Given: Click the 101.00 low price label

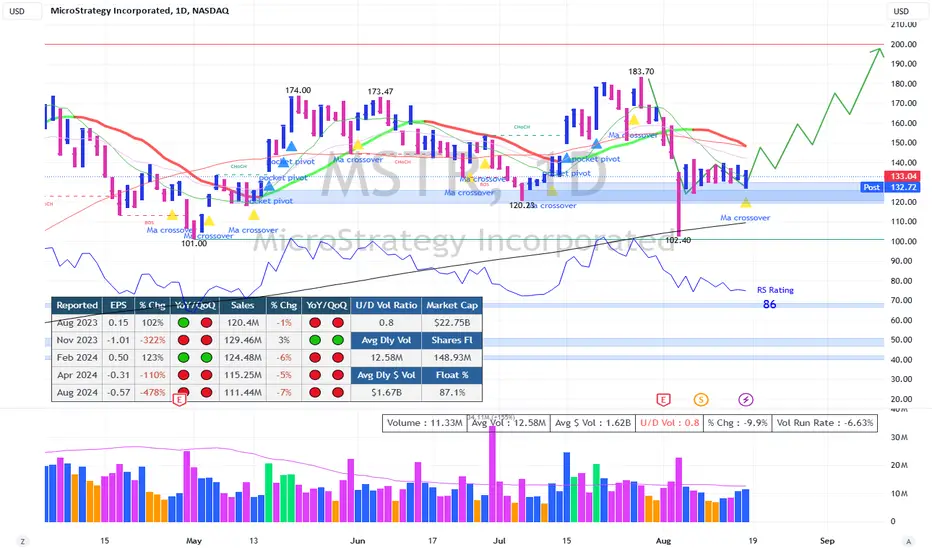Looking at the screenshot, I should [x=194, y=243].
